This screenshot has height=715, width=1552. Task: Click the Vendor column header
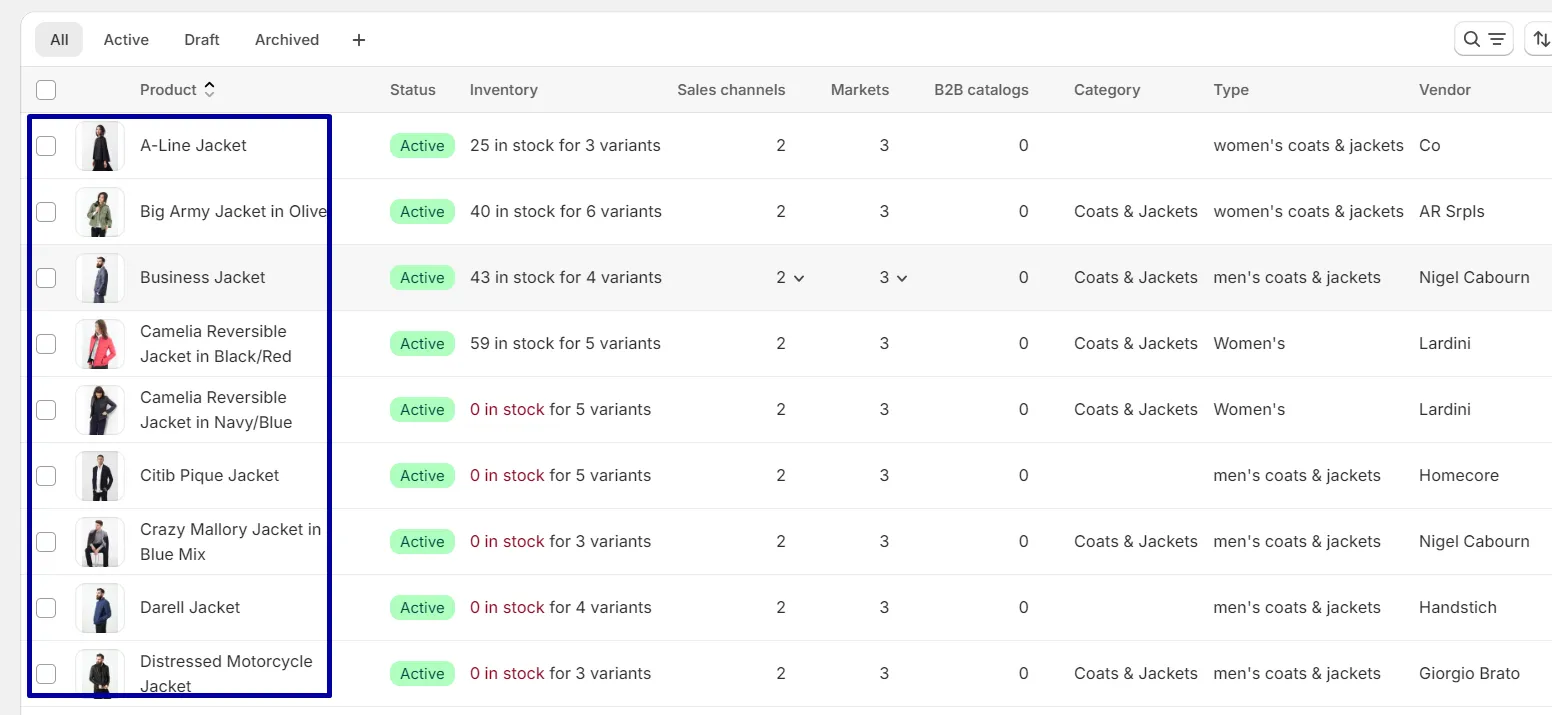click(x=1445, y=90)
